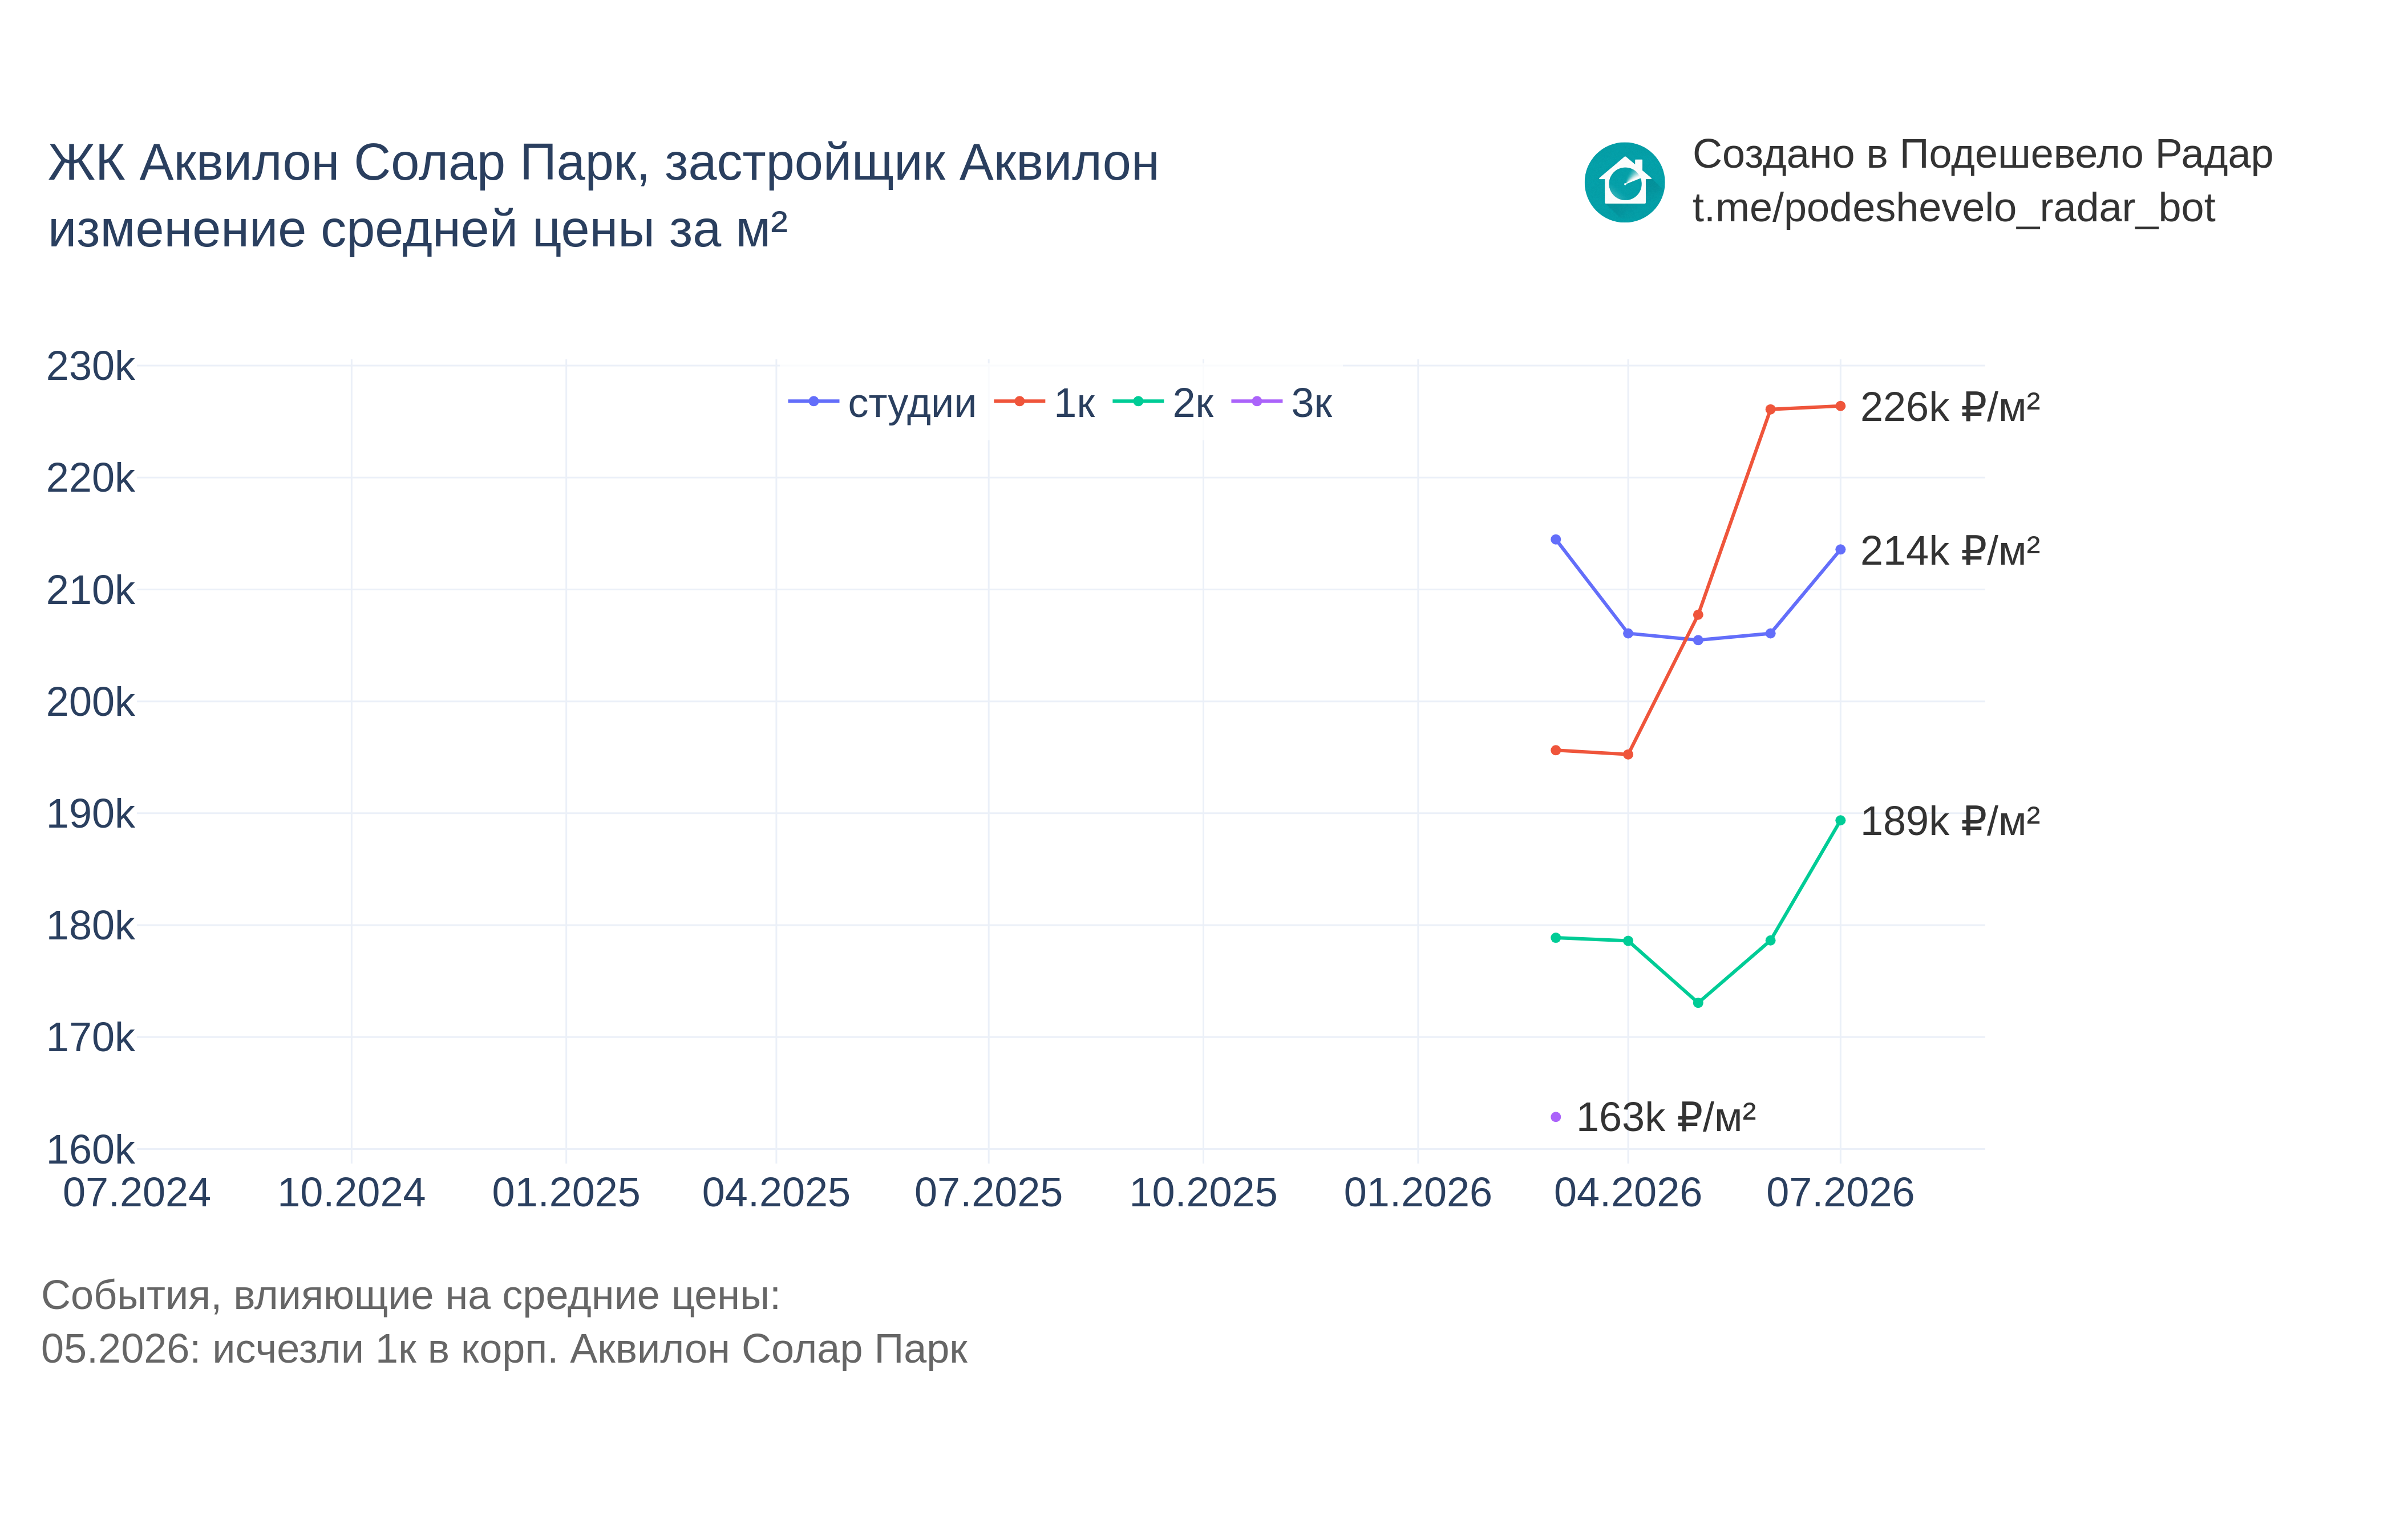Click the purple 3к data point marker
This screenshot has width=2396, height=1540.
1555,1117
